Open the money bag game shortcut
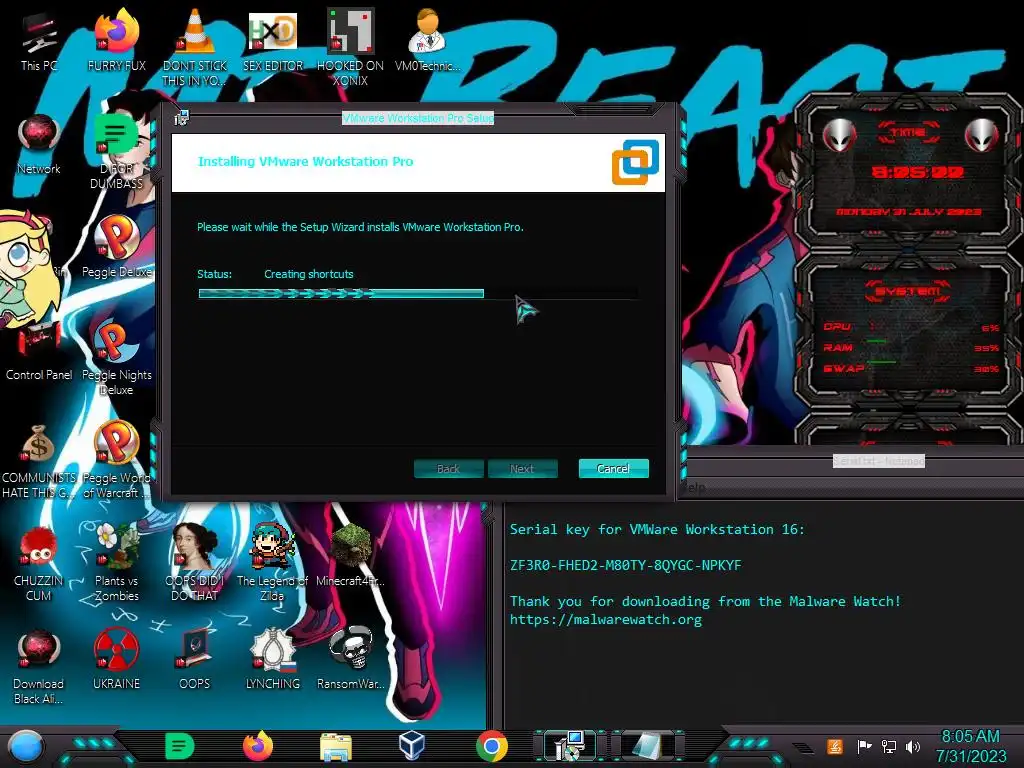Viewport: 1024px width, 768px height. [x=39, y=460]
